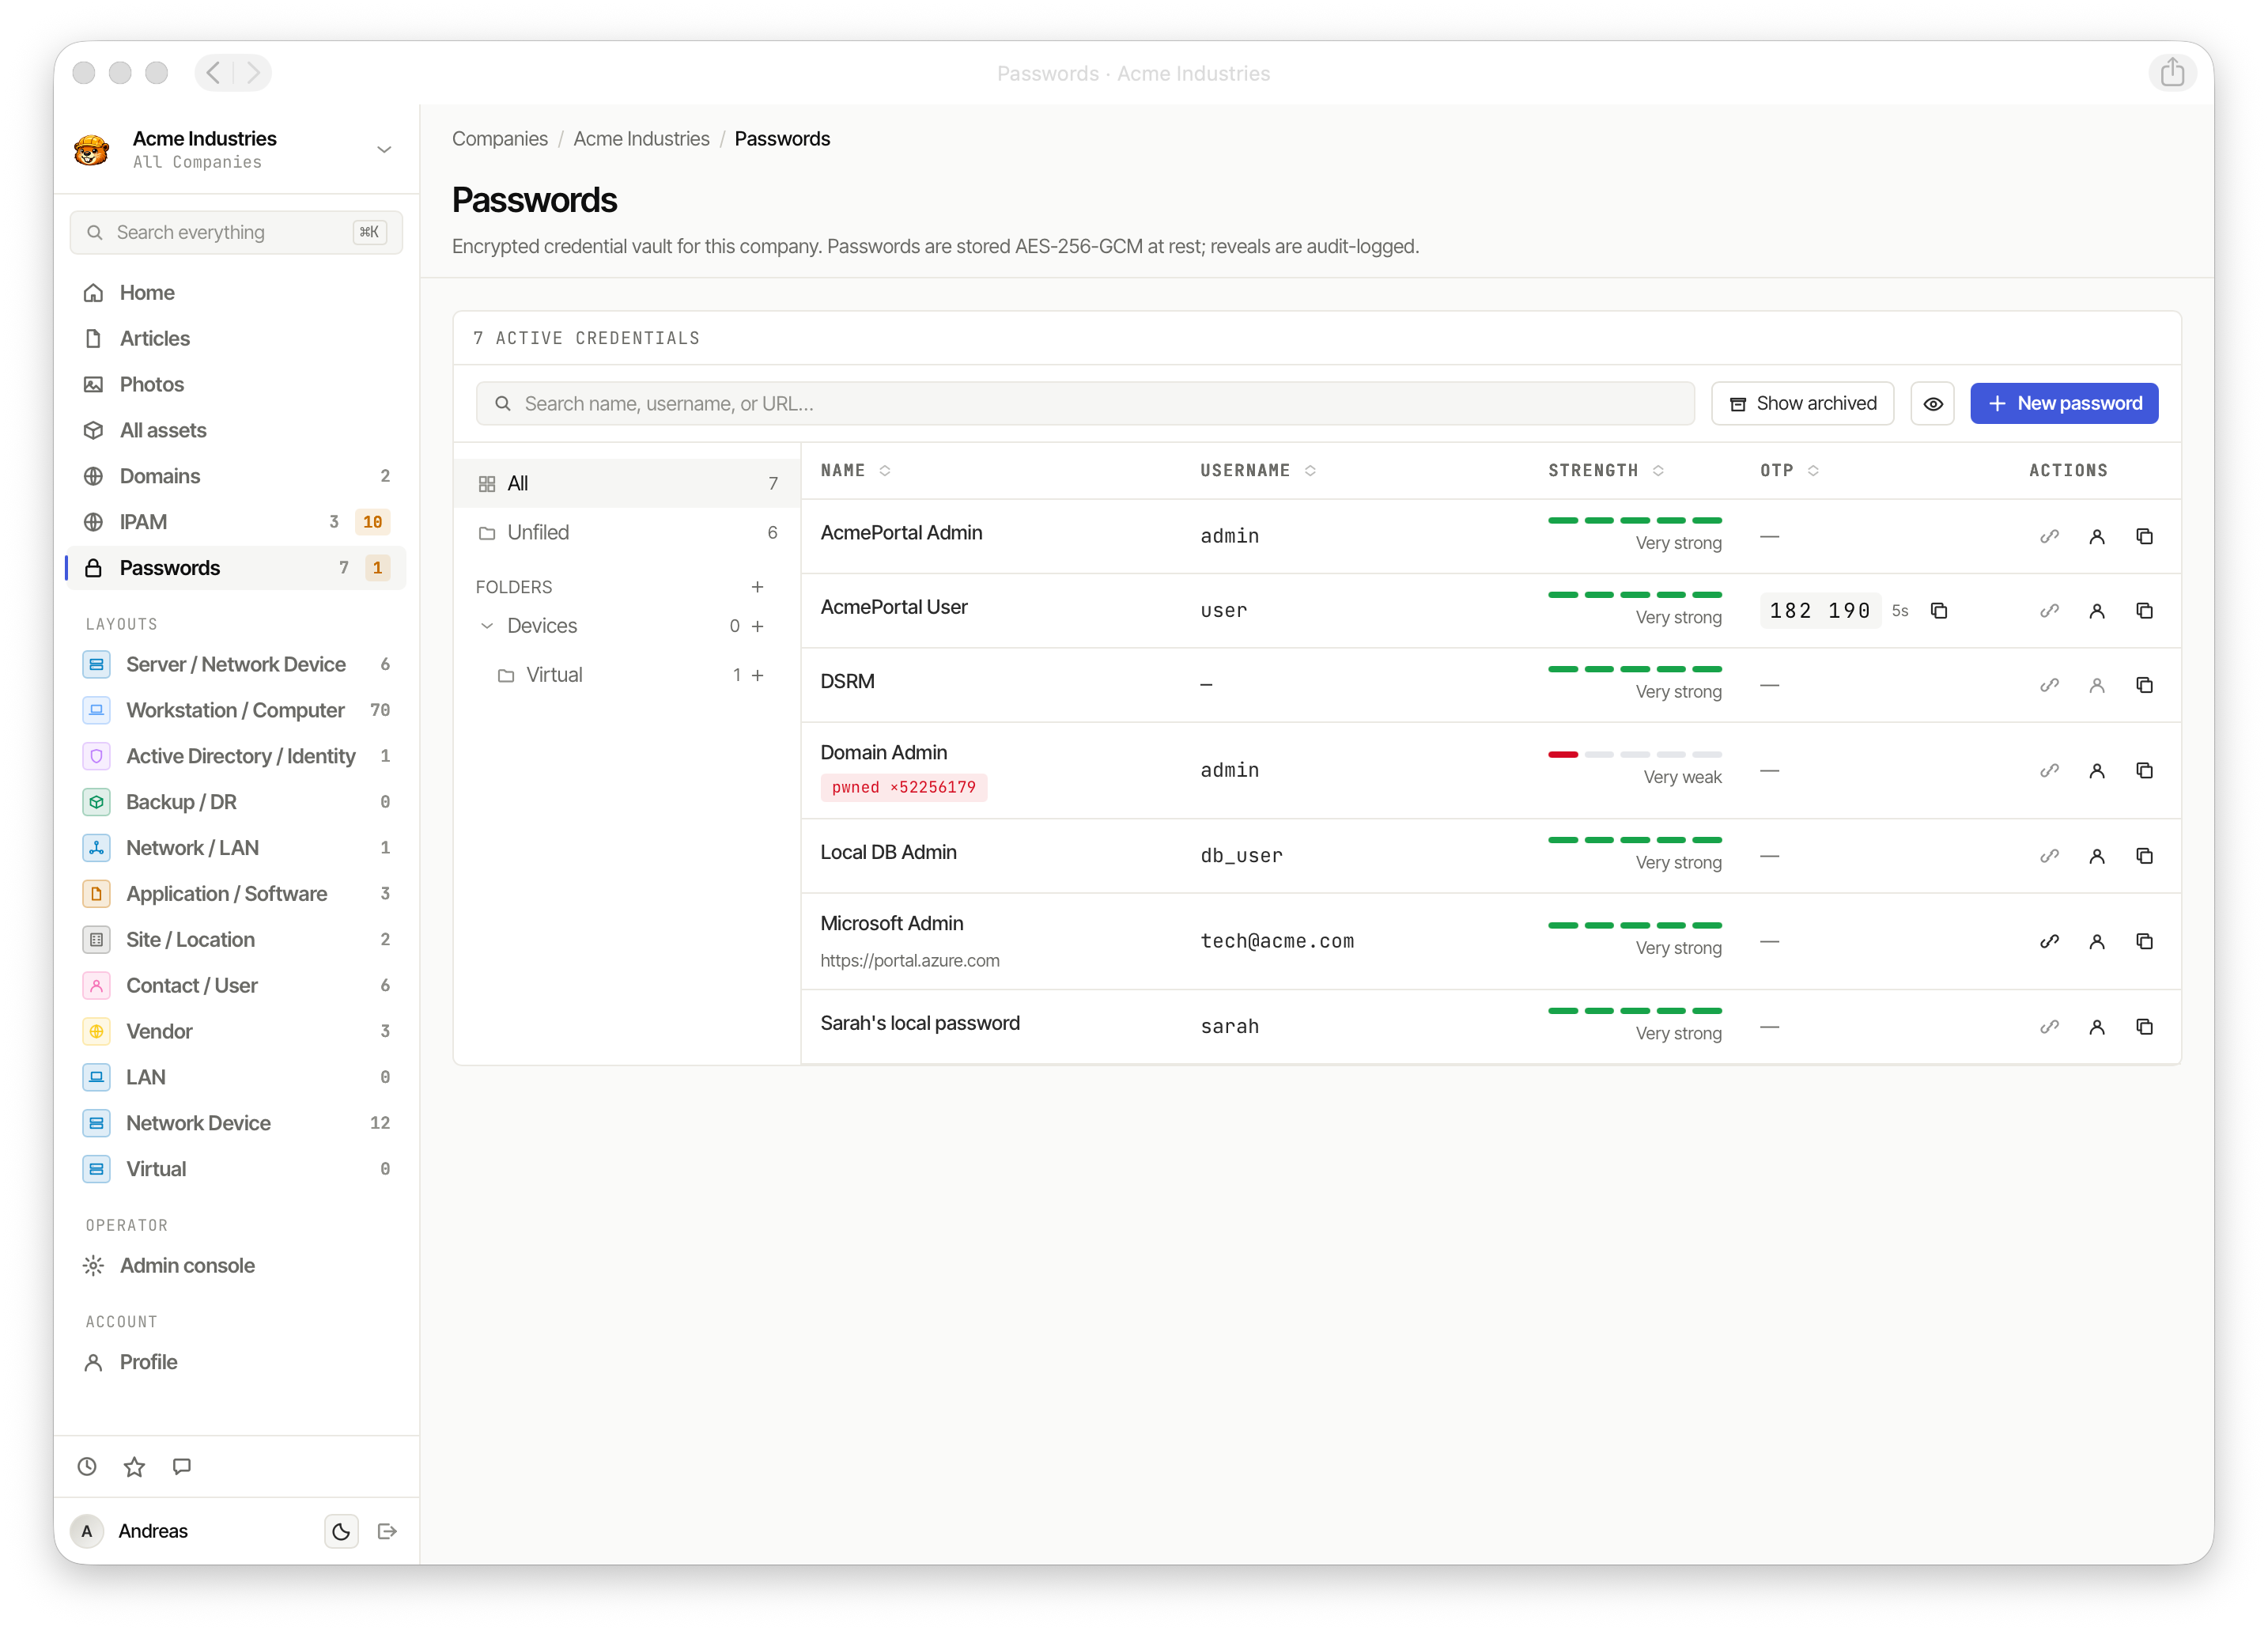Open Articles in the sidebar
Screen dimensions: 2268x1631
click(x=236, y=338)
